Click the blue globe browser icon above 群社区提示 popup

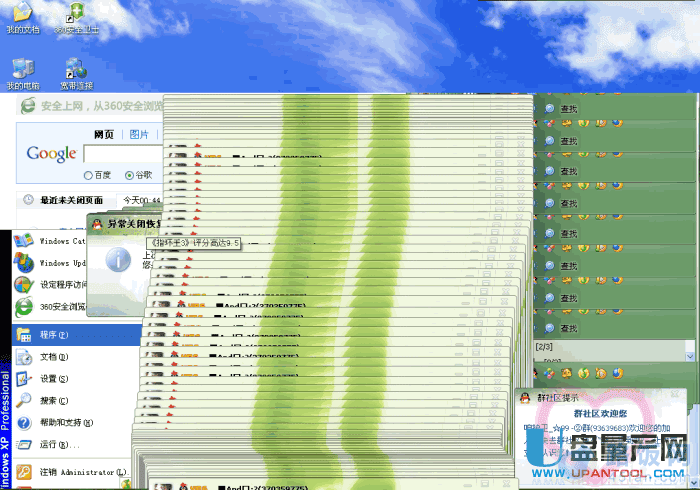click(618, 373)
